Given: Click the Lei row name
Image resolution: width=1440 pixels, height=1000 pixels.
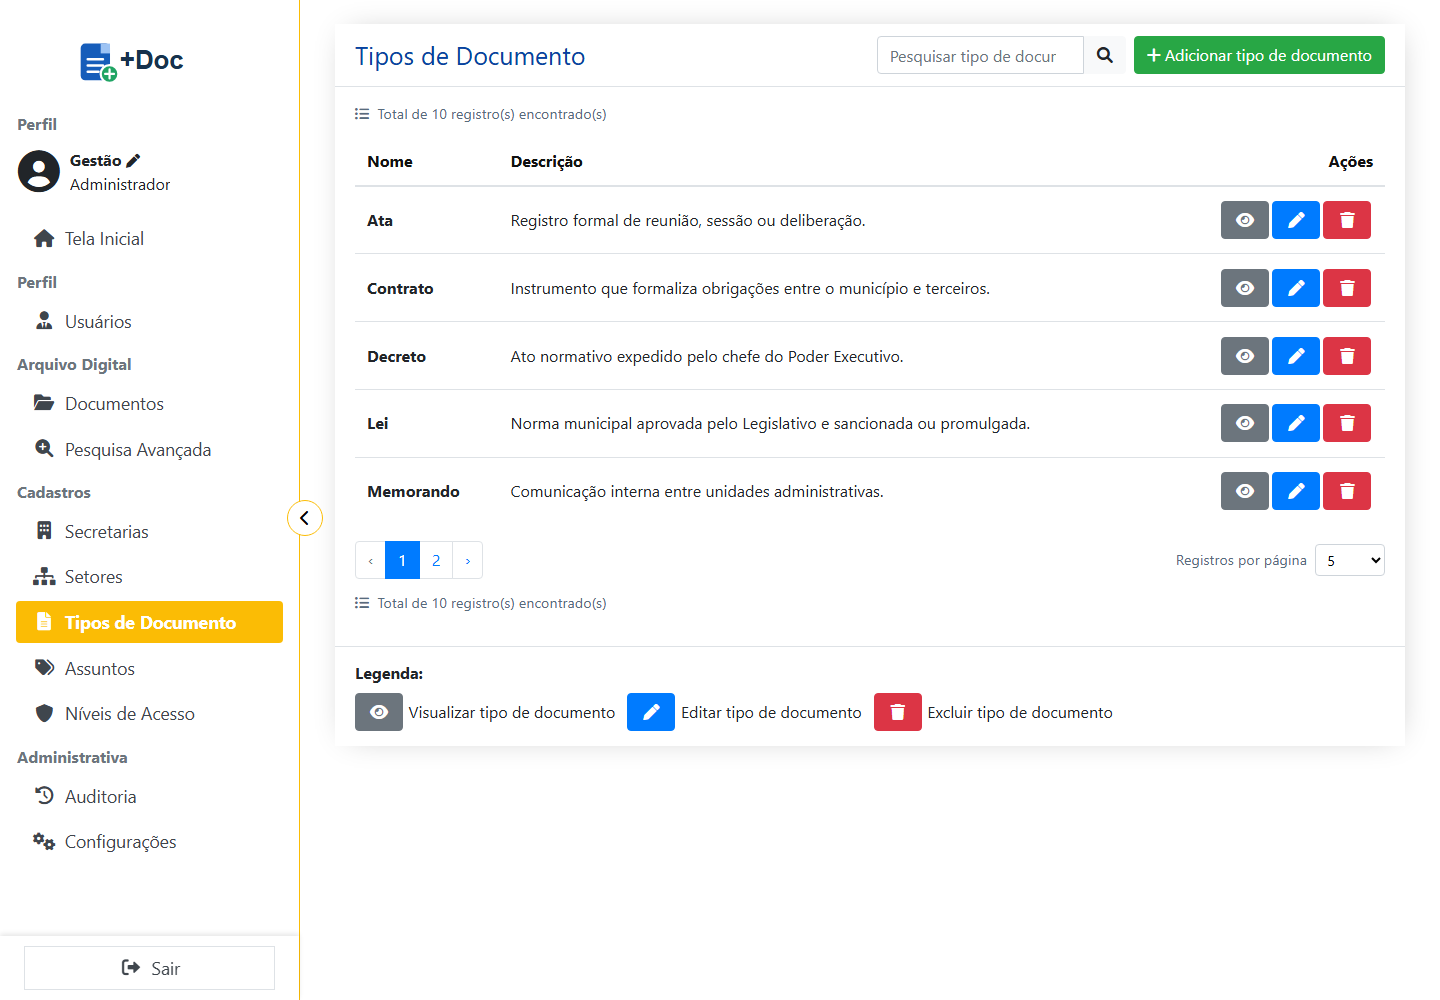Looking at the screenshot, I should (x=377, y=424).
